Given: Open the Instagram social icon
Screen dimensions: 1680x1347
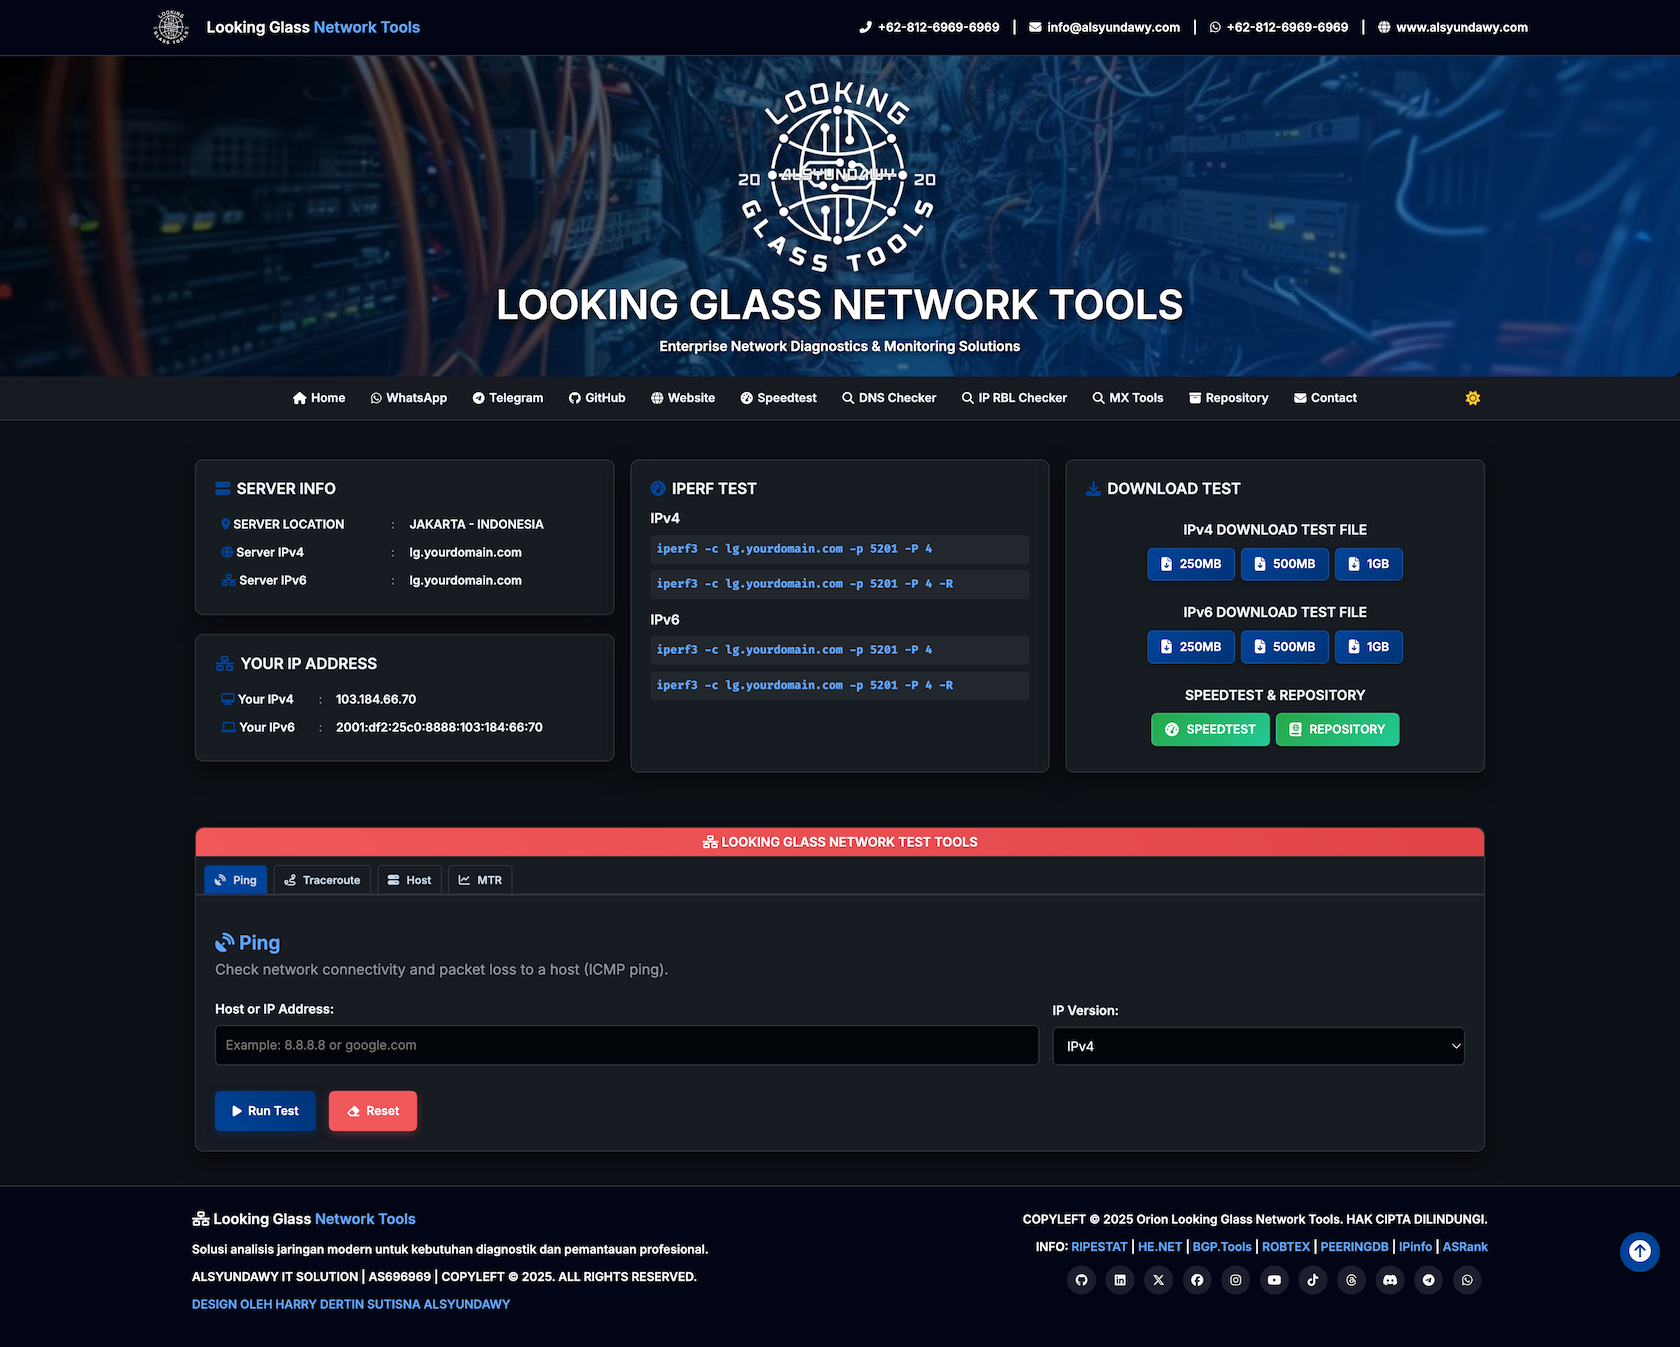Looking at the screenshot, I should [1236, 1280].
